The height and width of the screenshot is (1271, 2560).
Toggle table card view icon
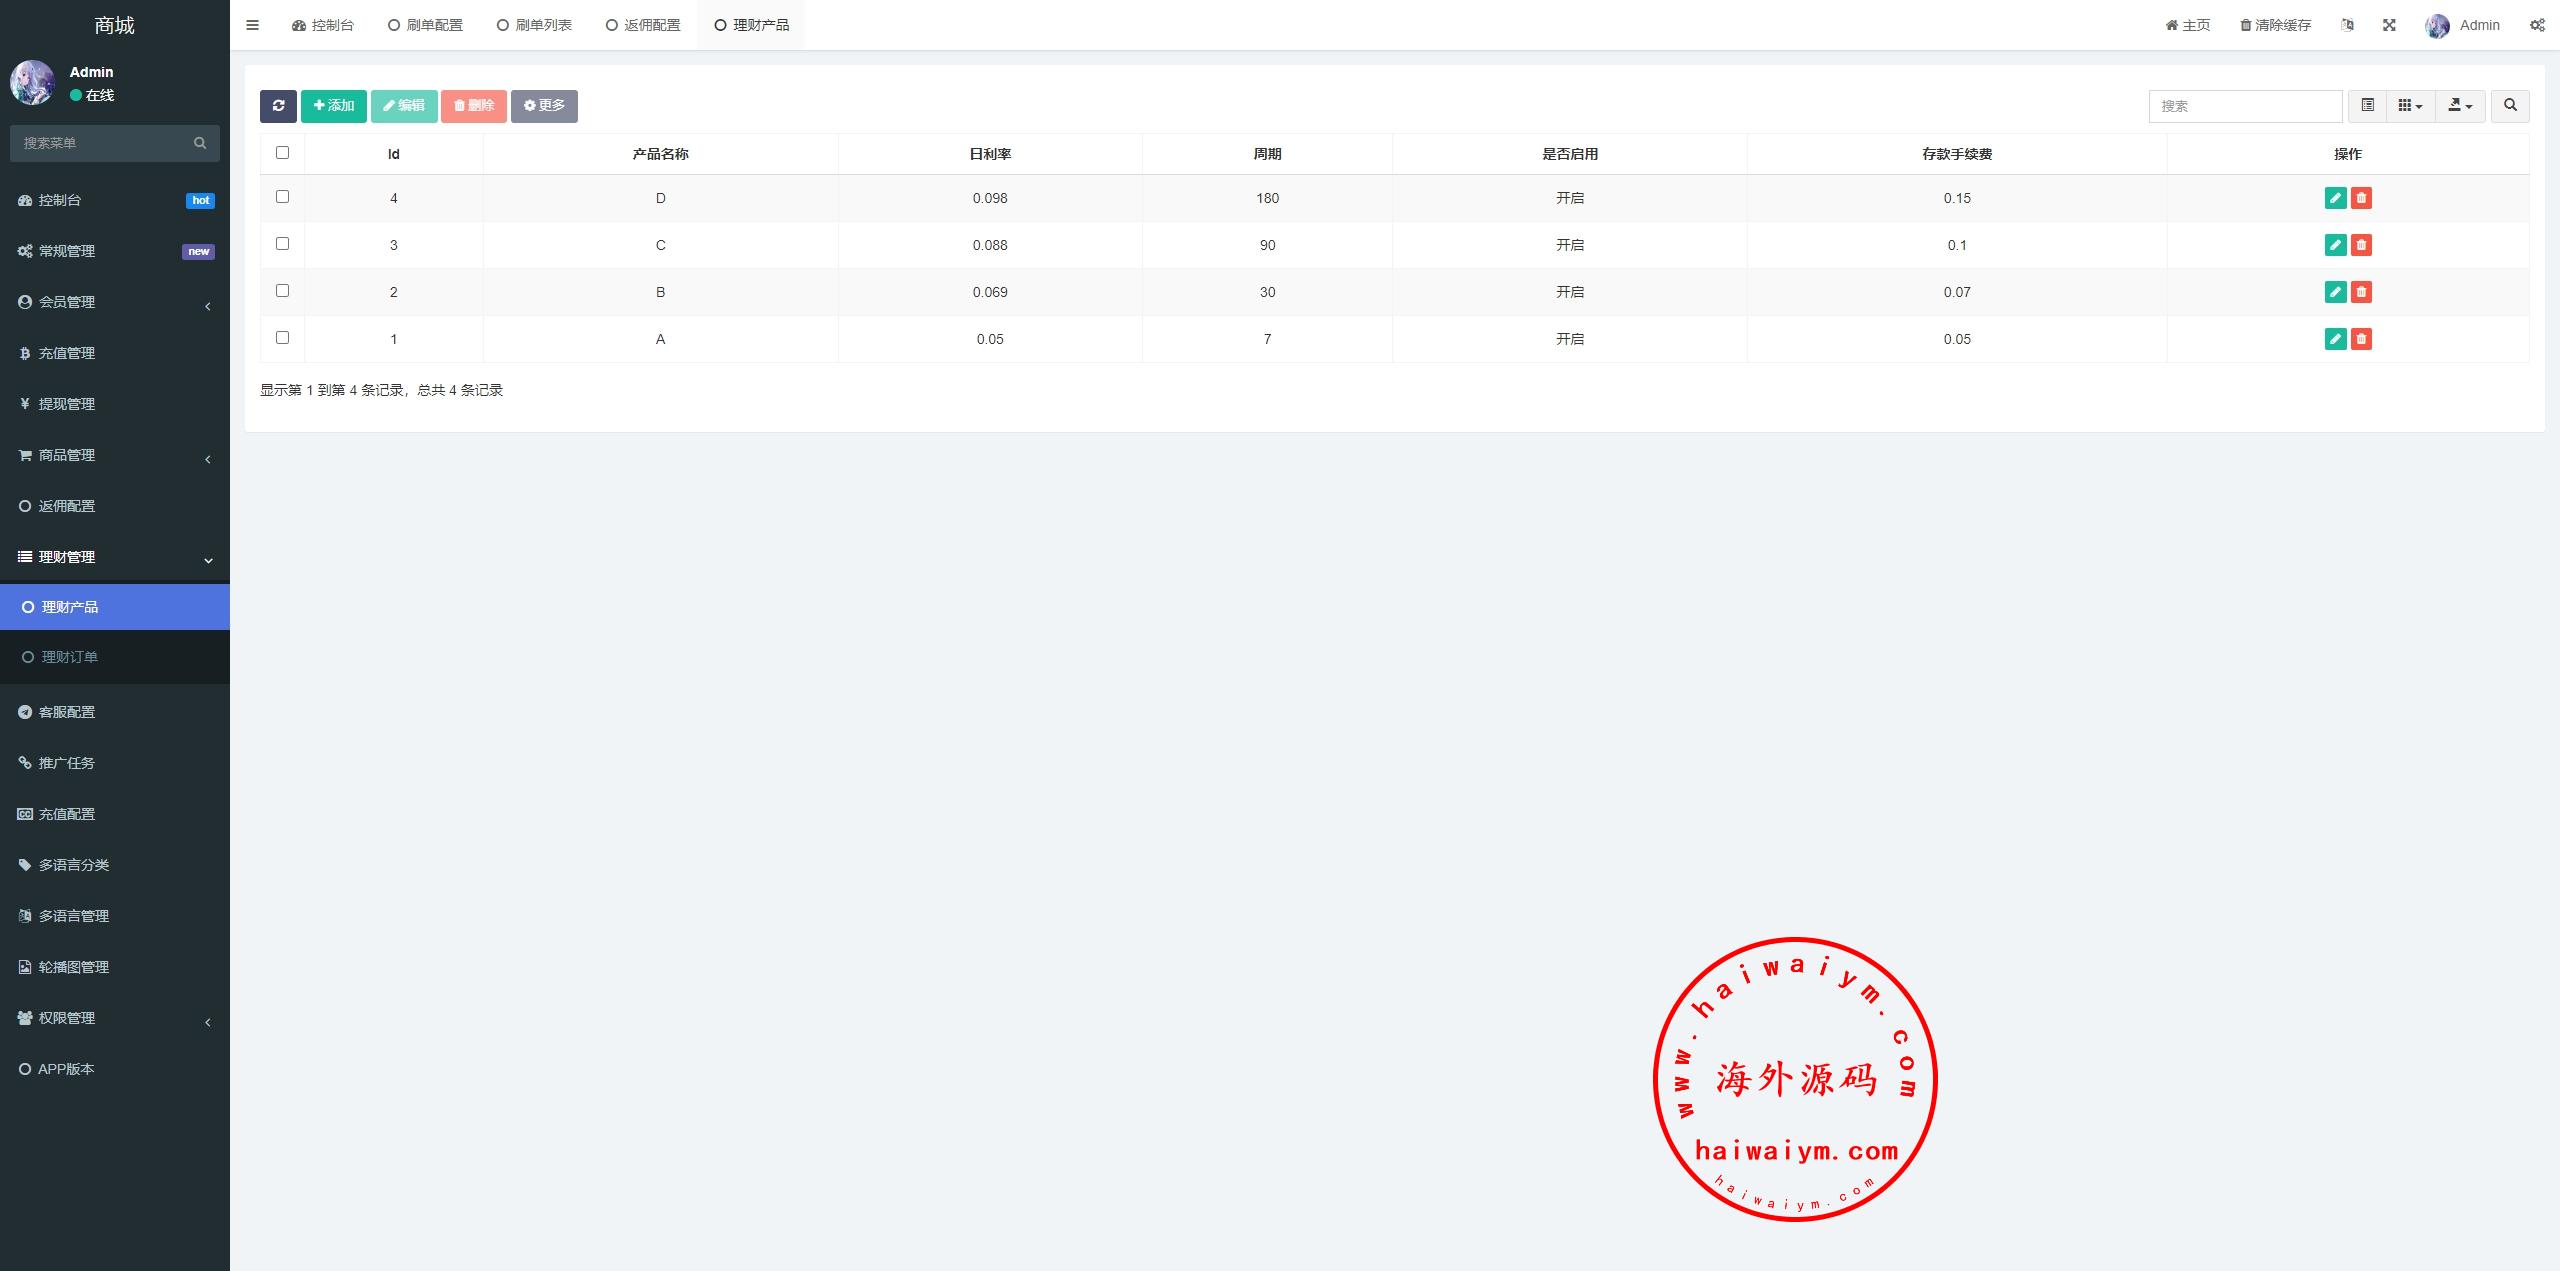2367,106
